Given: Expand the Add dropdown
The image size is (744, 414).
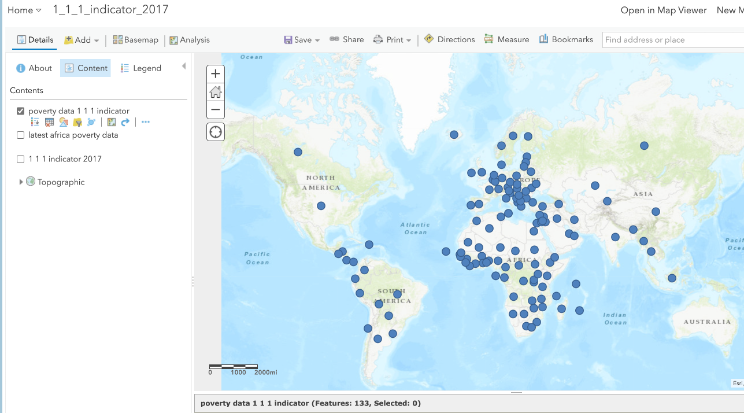Looking at the screenshot, I should point(81,40).
